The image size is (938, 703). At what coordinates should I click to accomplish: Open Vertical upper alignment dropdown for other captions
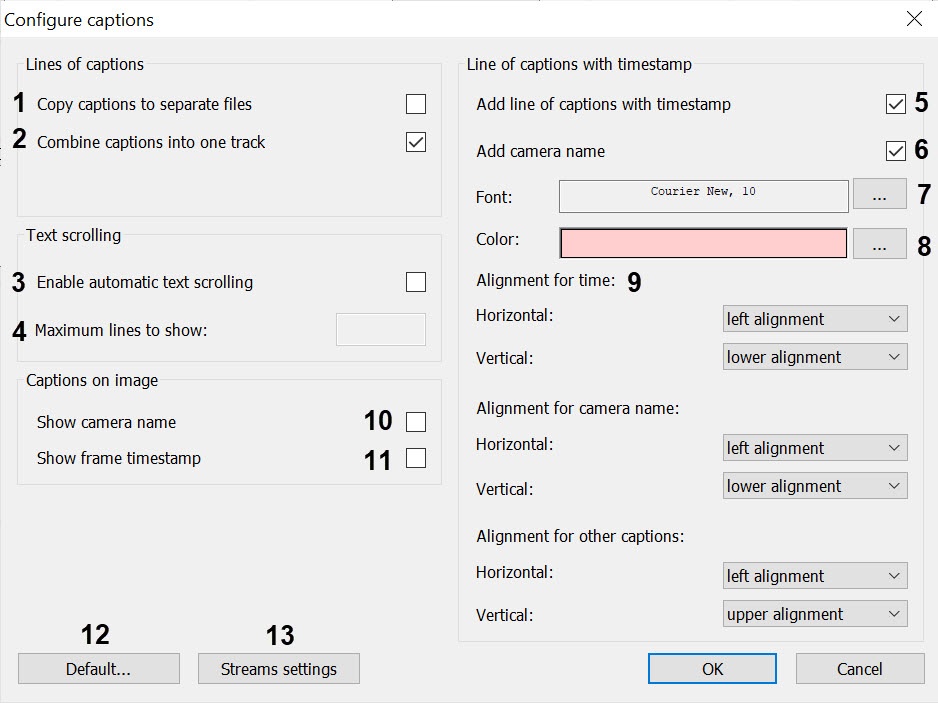pyautogui.click(x=814, y=614)
